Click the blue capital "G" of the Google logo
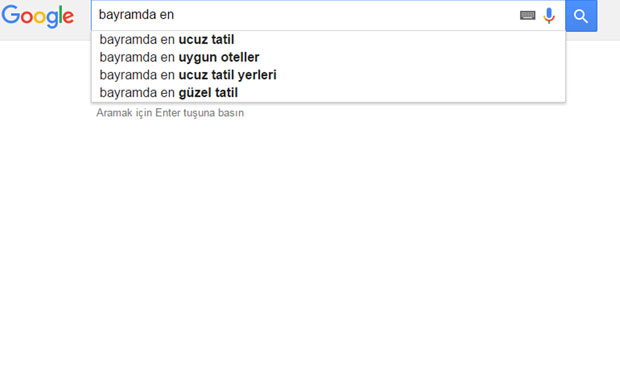 [11, 15]
